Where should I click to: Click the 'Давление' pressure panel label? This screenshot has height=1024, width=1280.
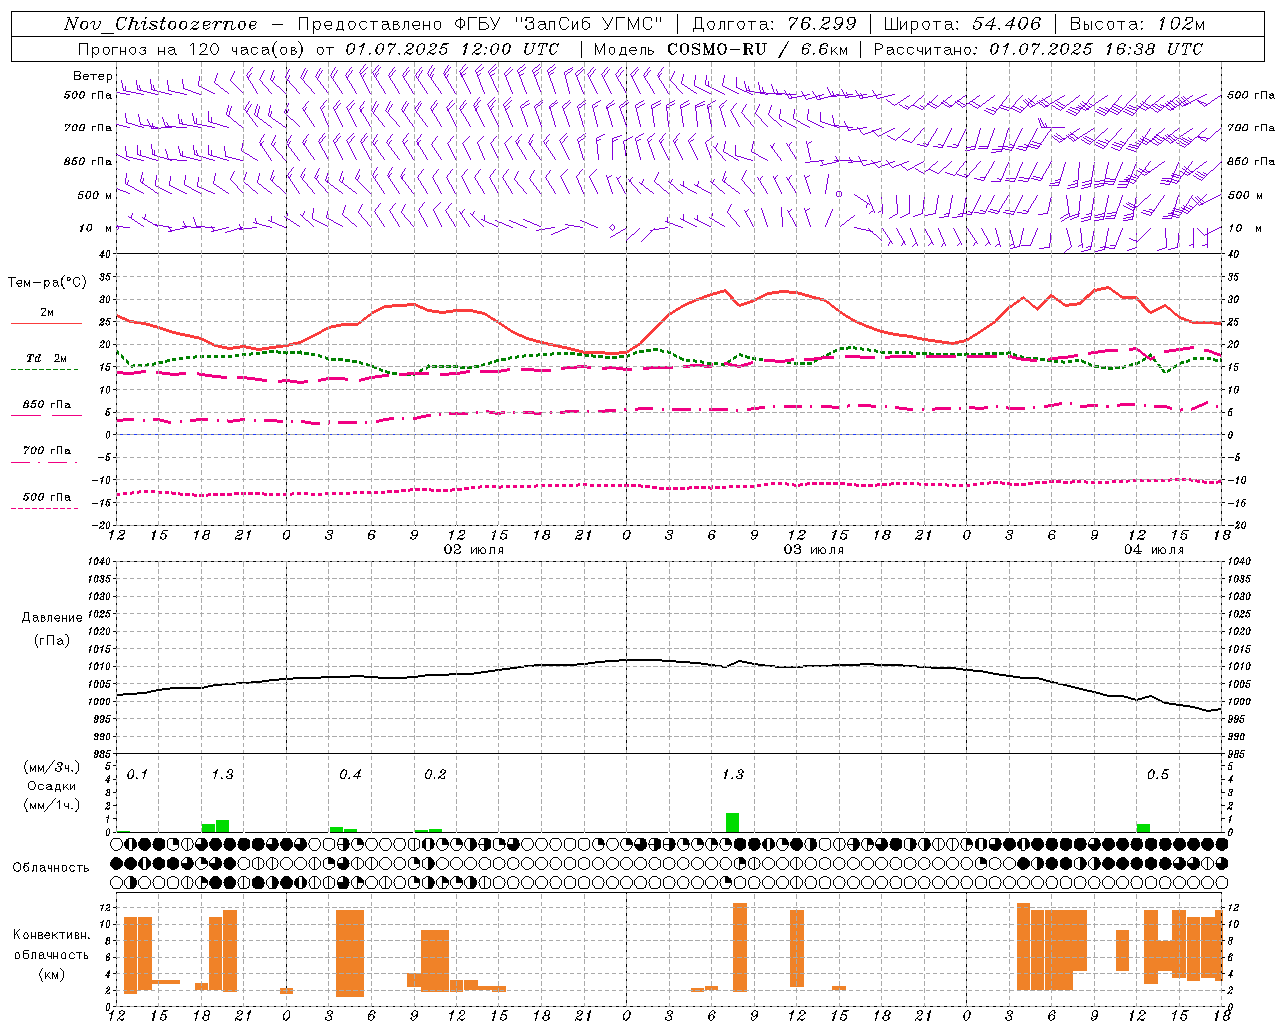[x=51, y=618]
